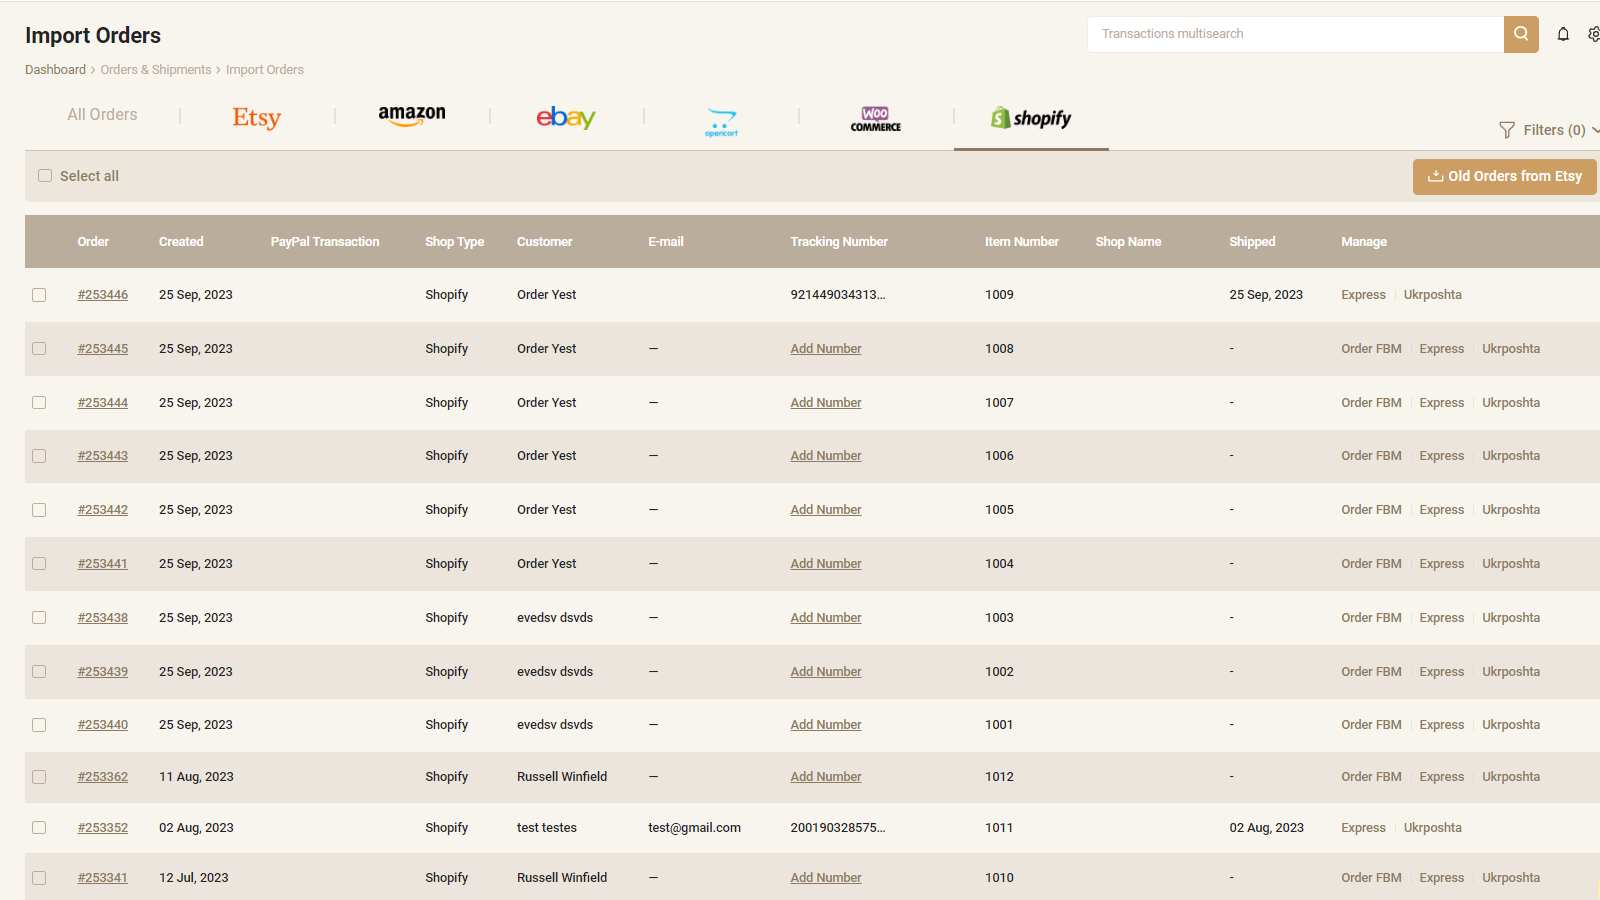Switch to the Etsy logo tab
The height and width of the screenshot is (900, 1600).
coord(257,118)
